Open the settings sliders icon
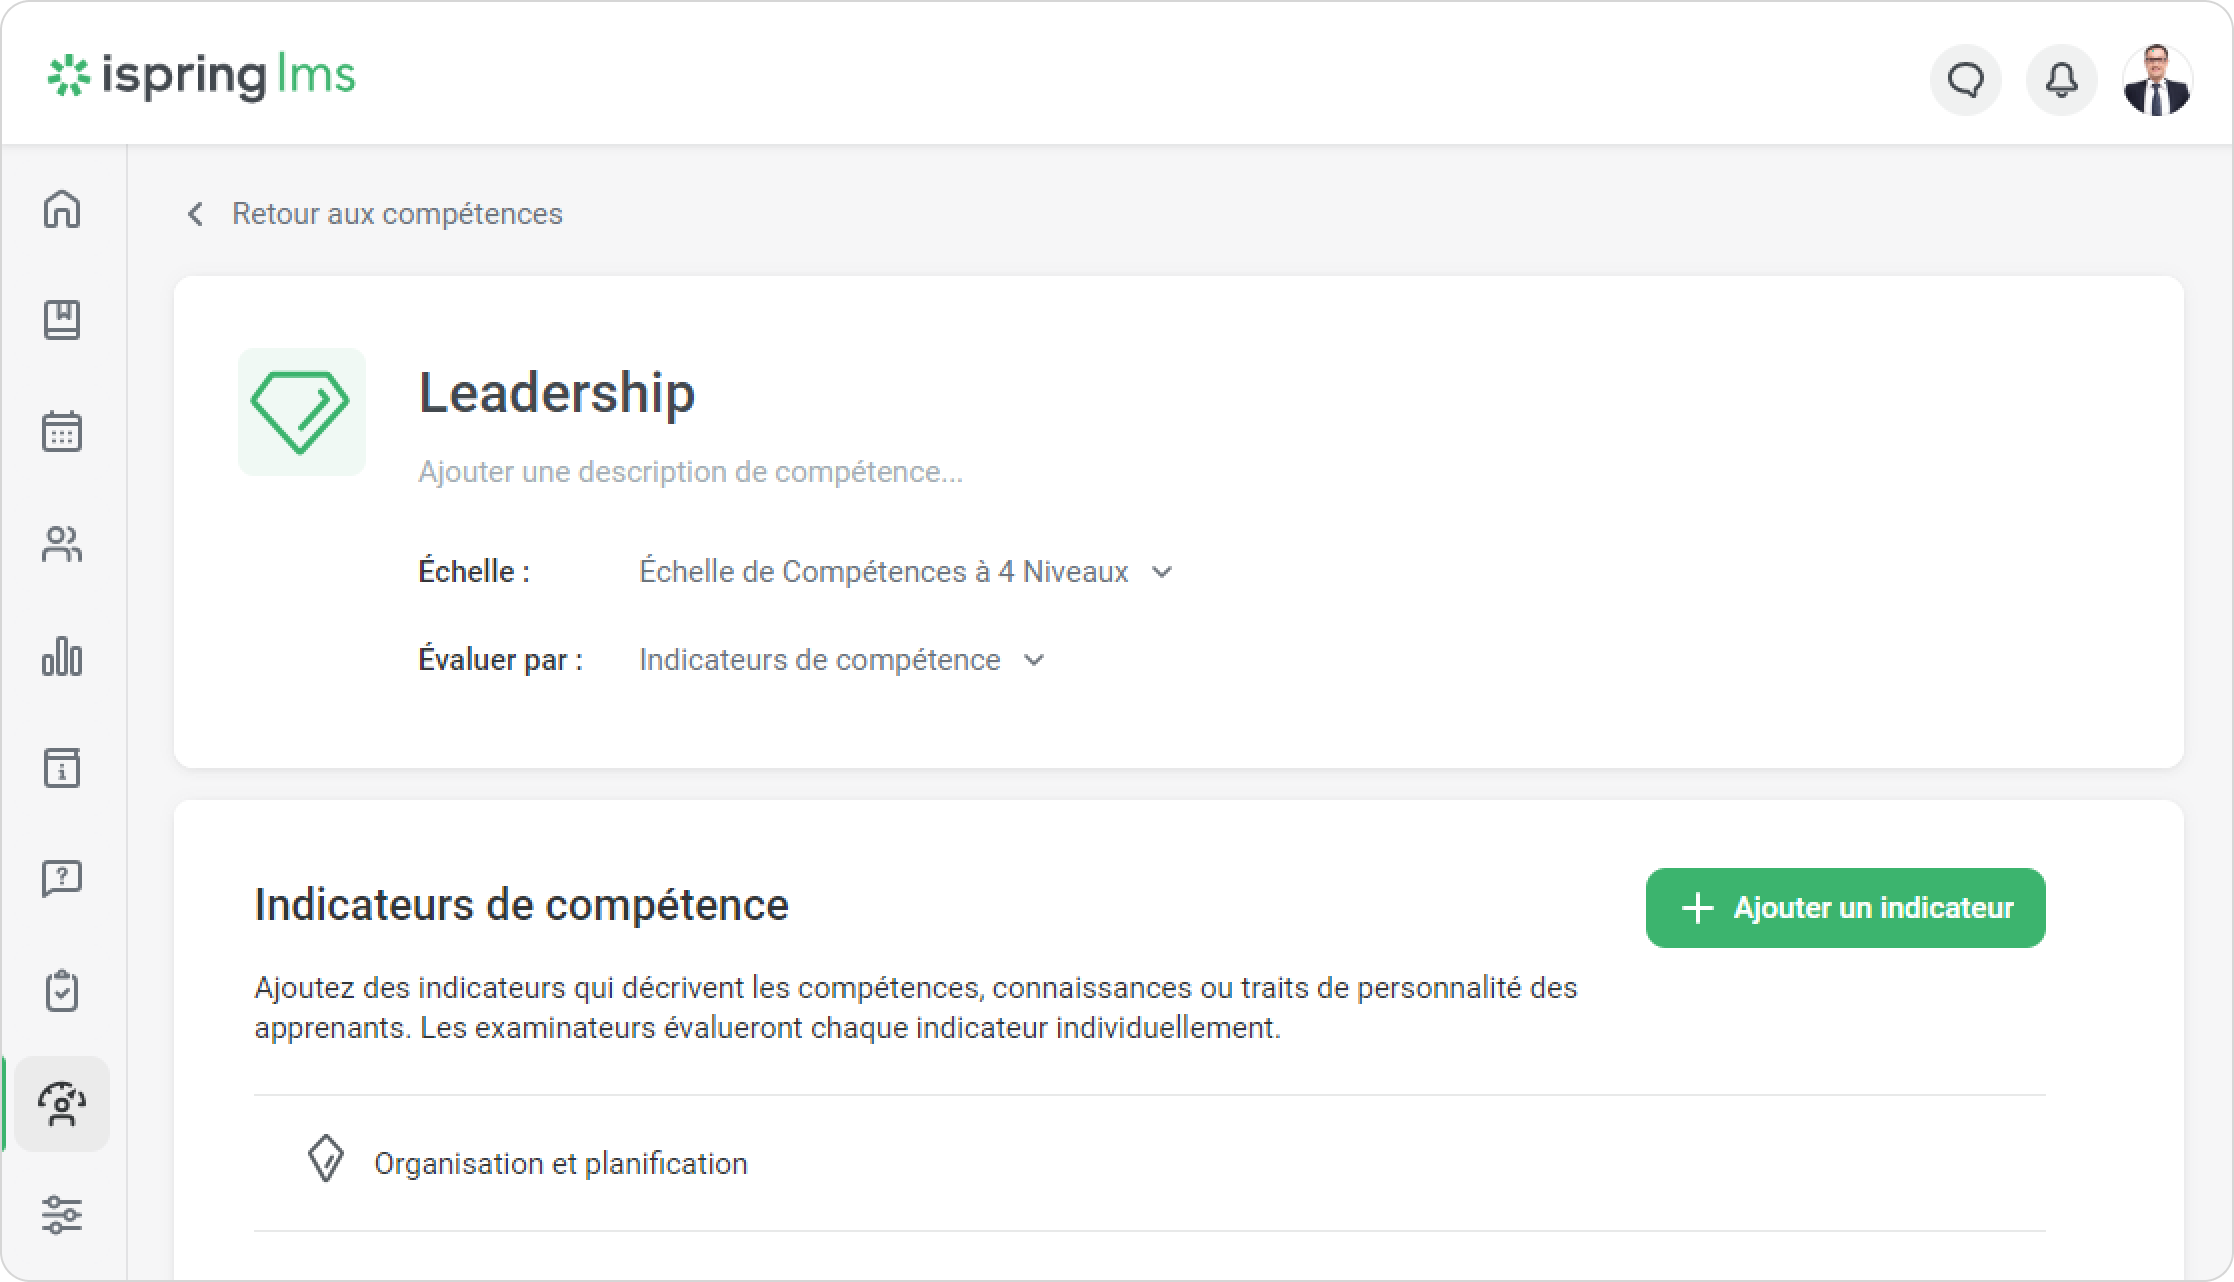The image size is (2234, 1282). click(x=62, y=1215)
